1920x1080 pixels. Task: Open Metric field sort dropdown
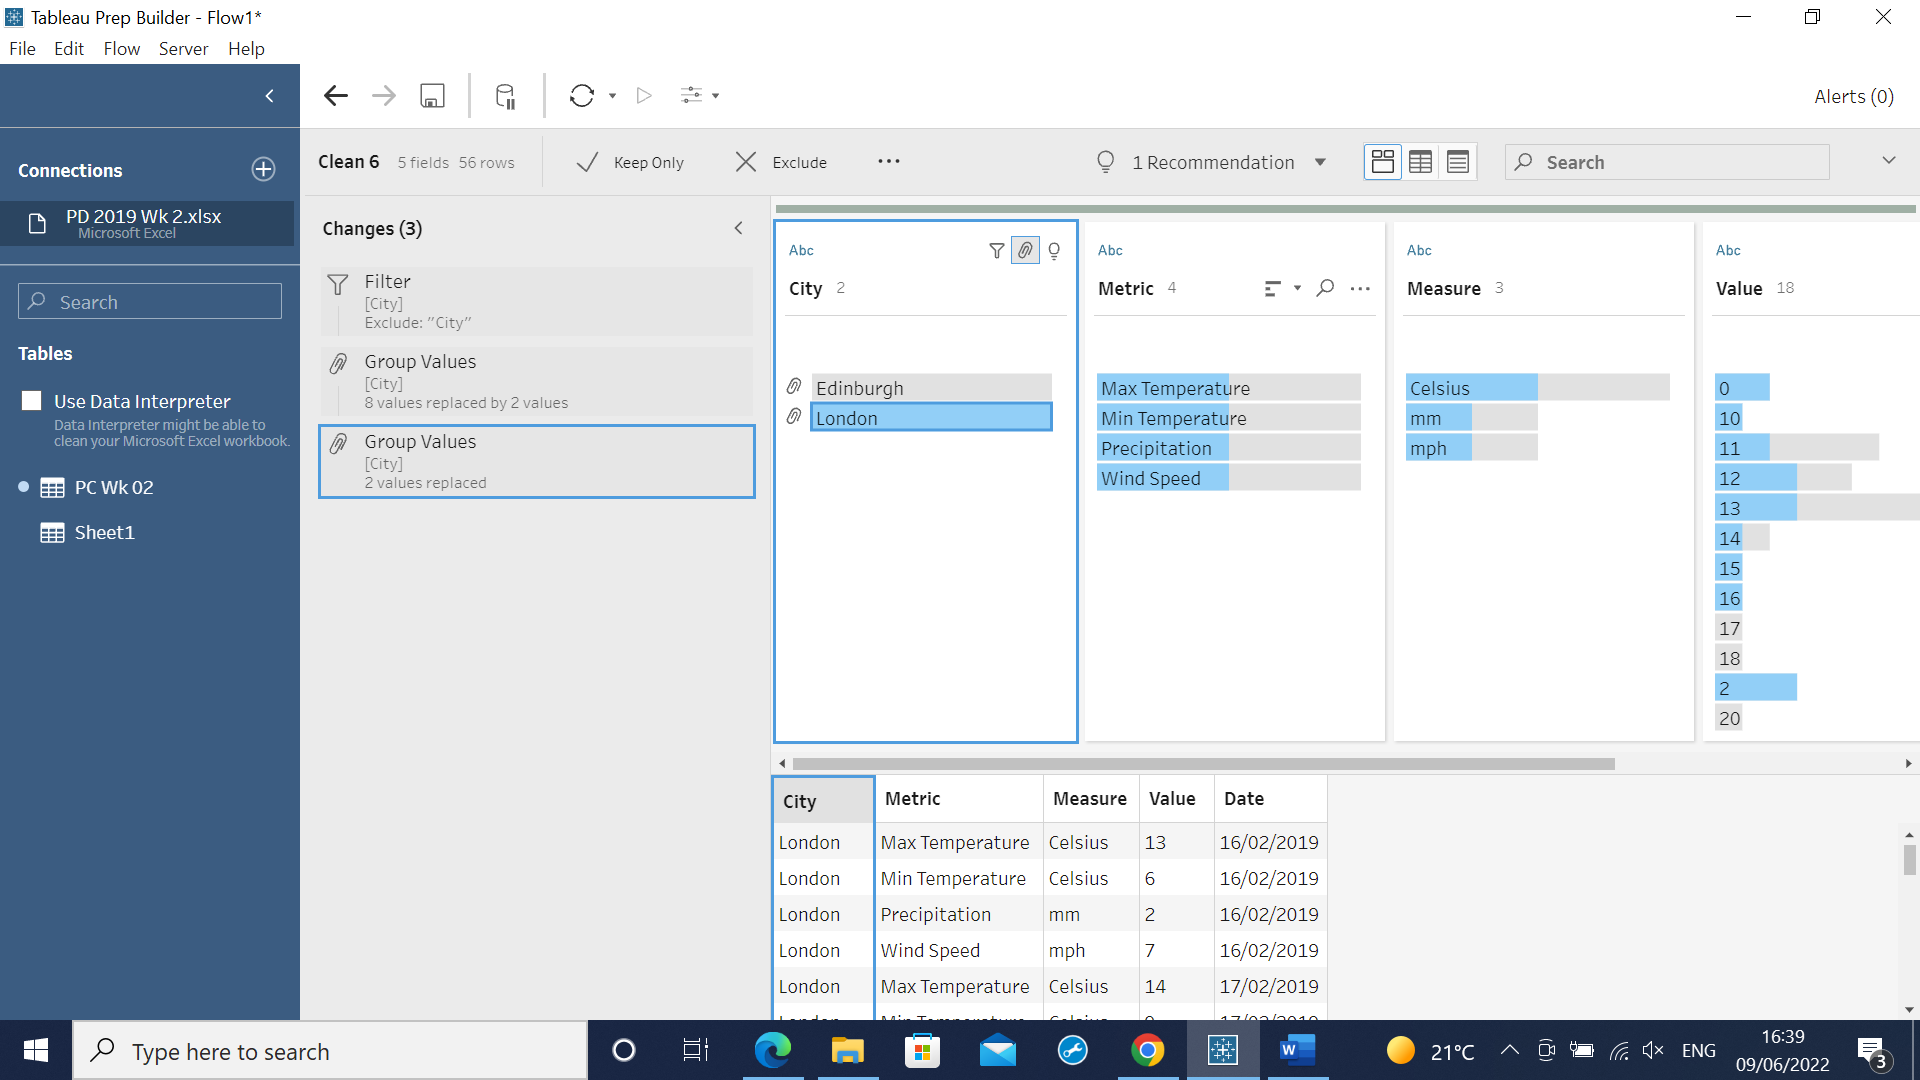(x=1297, y=288)
